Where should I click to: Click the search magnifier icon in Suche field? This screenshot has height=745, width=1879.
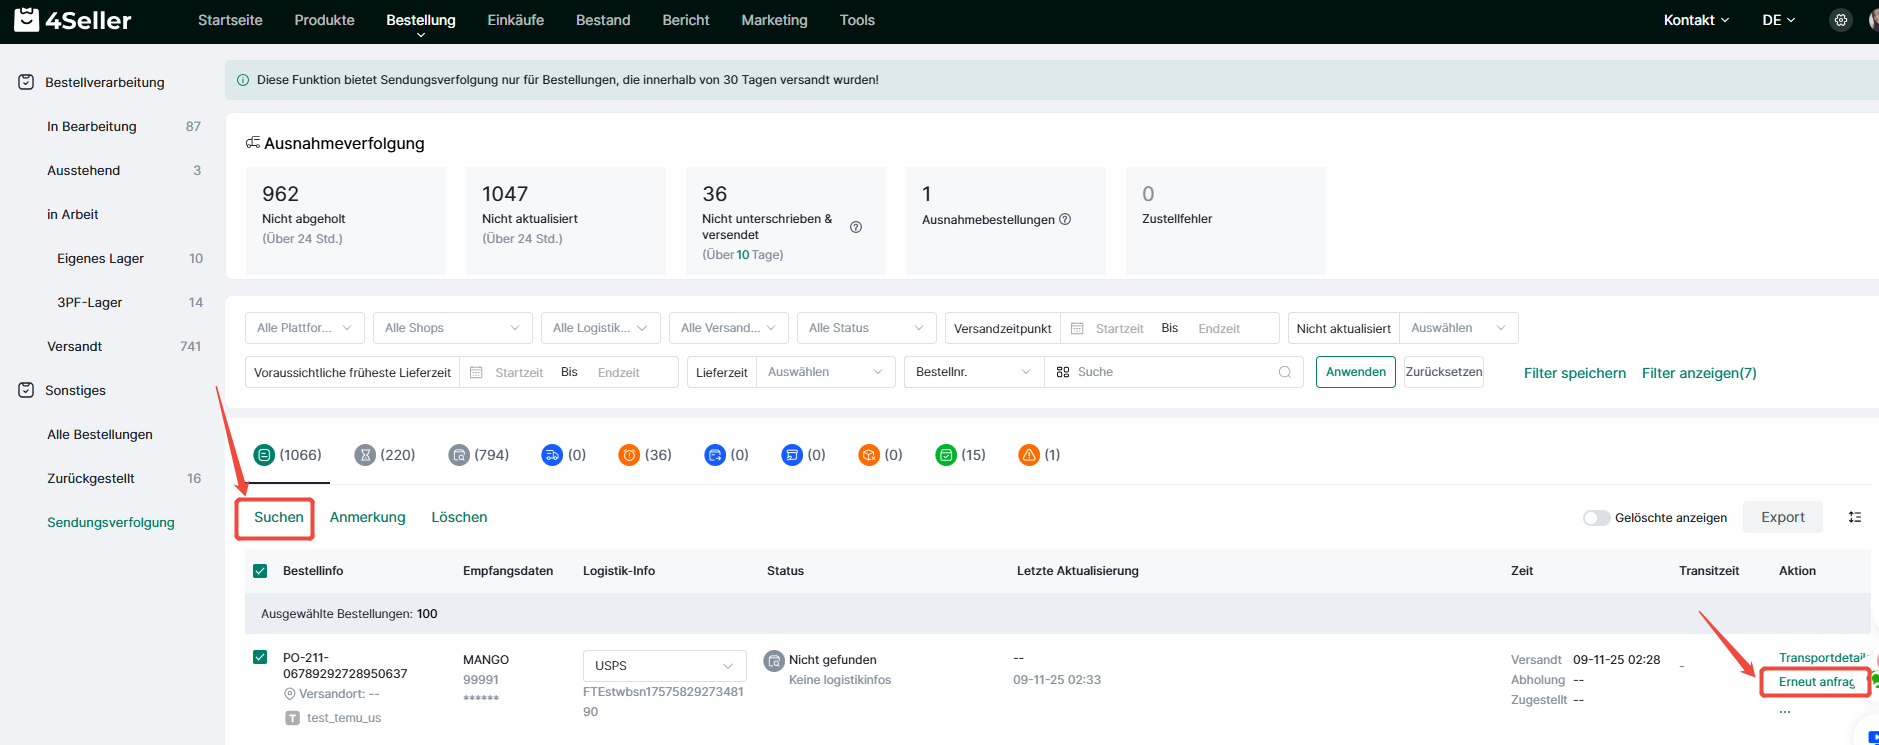pyautogui.click(x=1285, y=372)
